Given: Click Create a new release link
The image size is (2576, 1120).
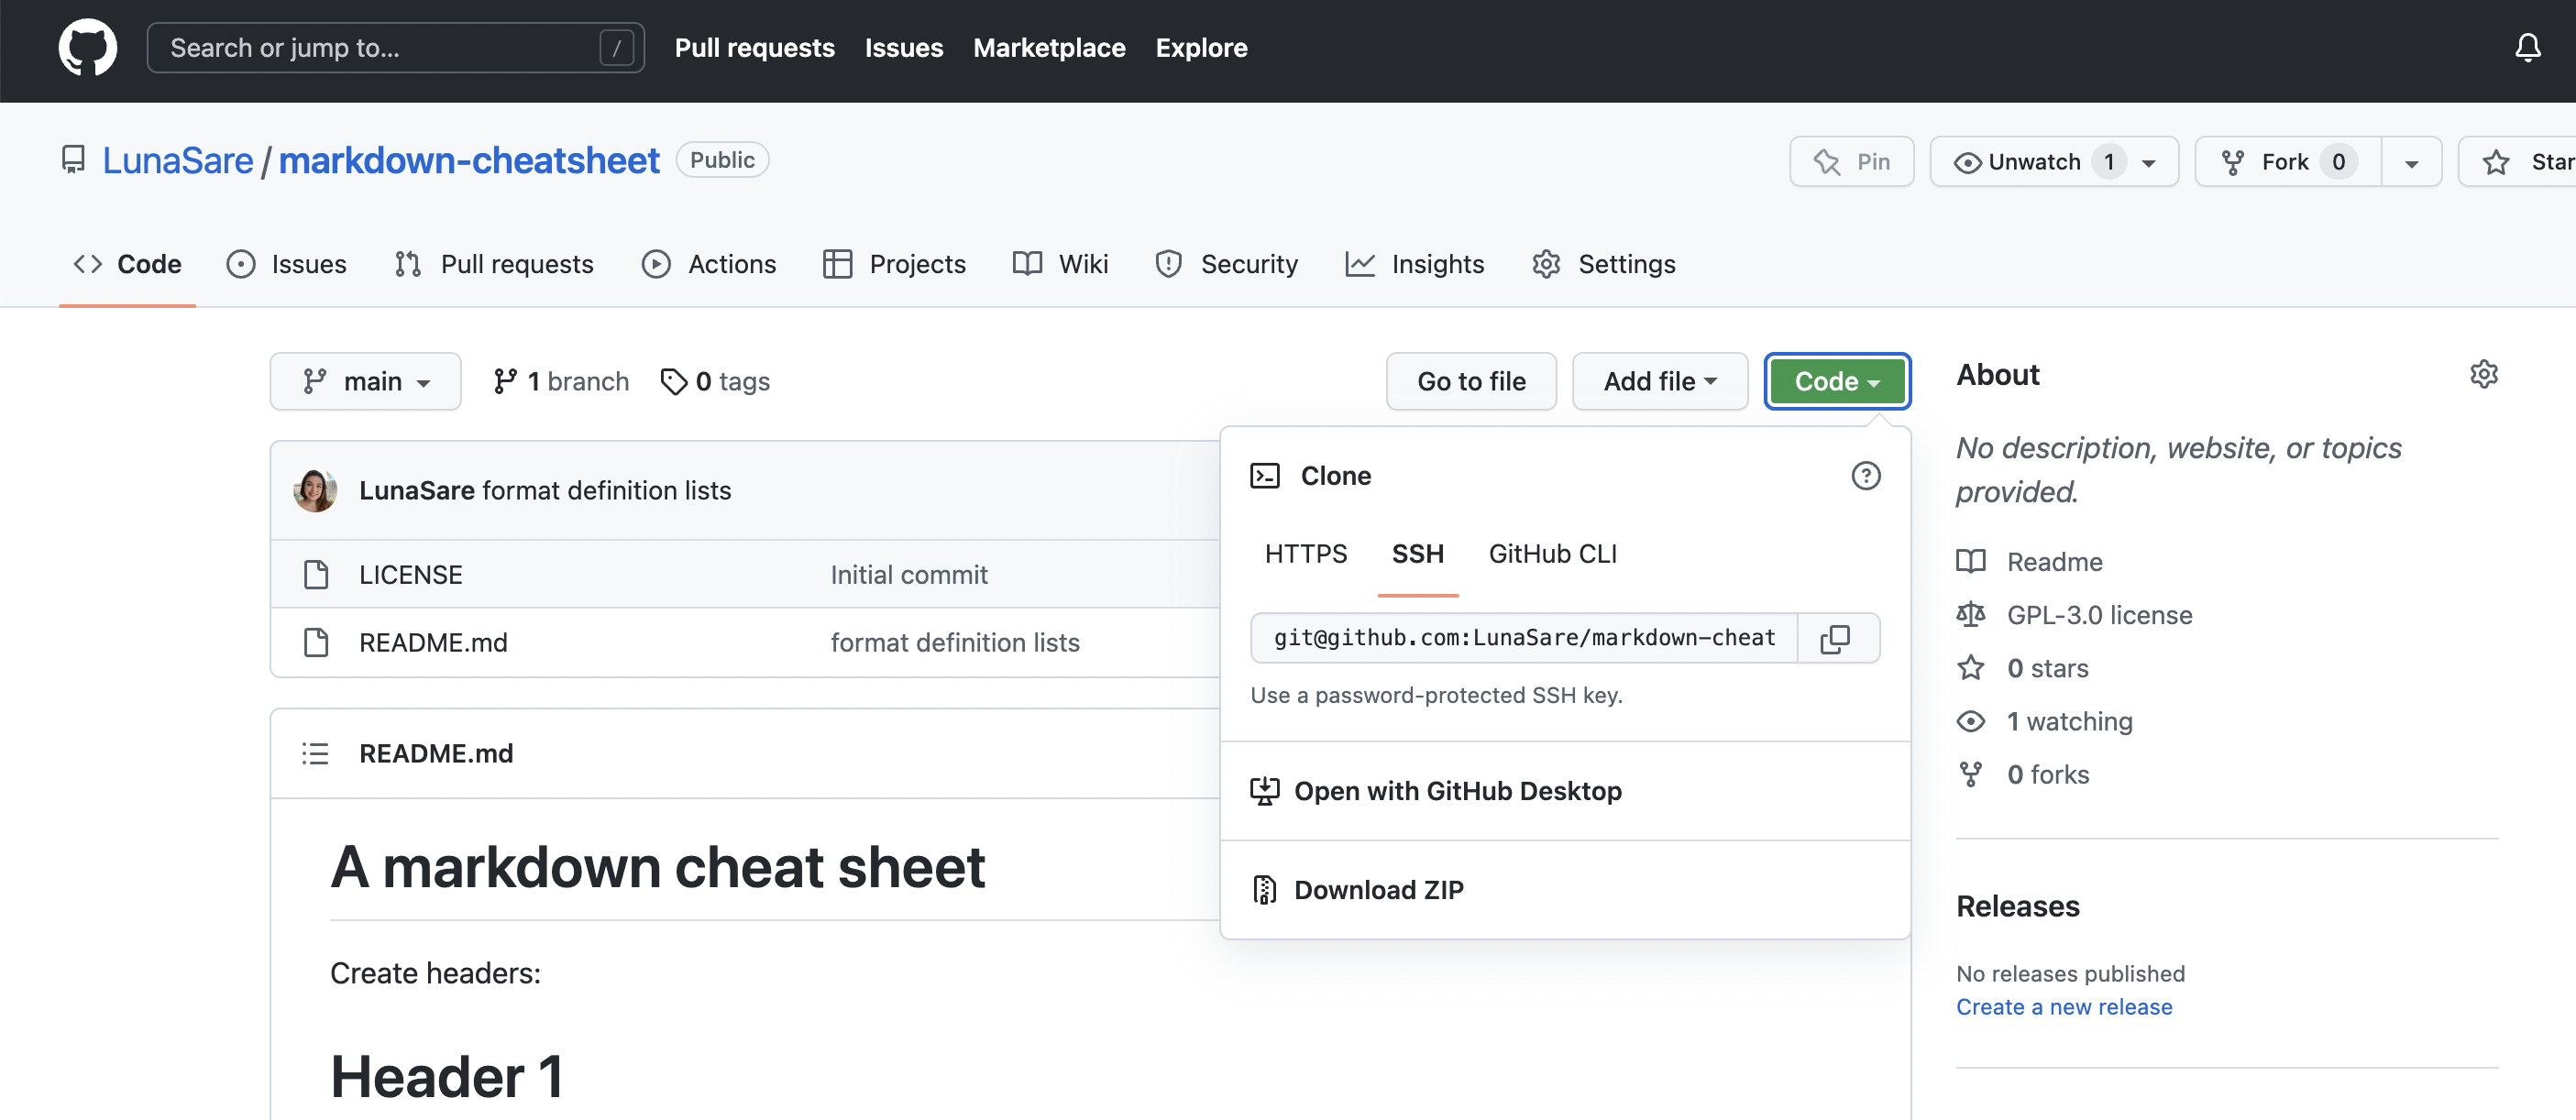Looking at the screenshot, I should click(x=2063, y=1006).
